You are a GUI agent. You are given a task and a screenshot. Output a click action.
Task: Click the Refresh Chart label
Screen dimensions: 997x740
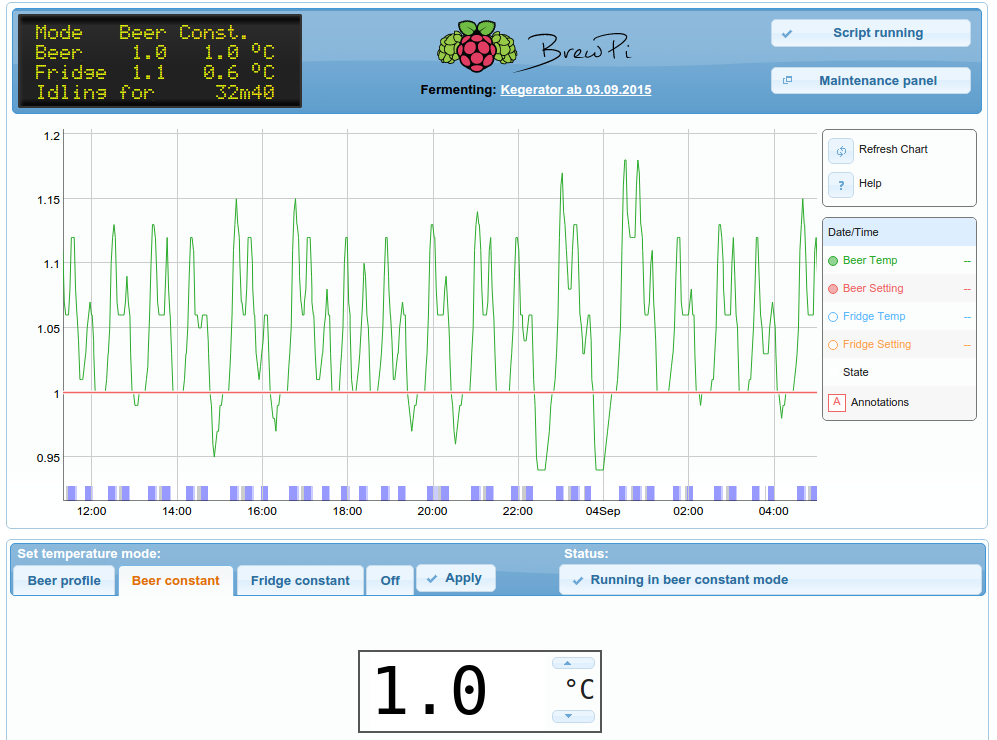(x=893, y=149)
